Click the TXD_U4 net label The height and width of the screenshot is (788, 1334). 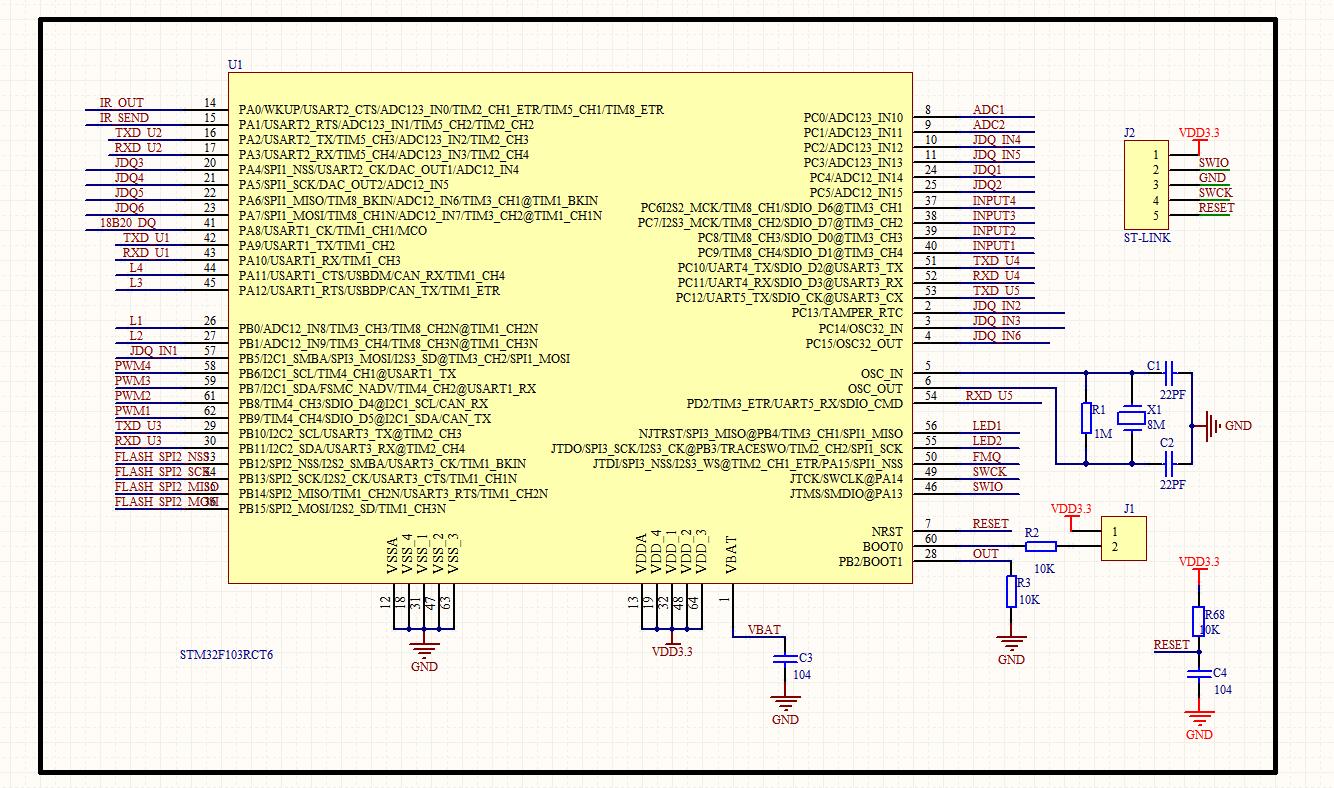coord(997,261)
